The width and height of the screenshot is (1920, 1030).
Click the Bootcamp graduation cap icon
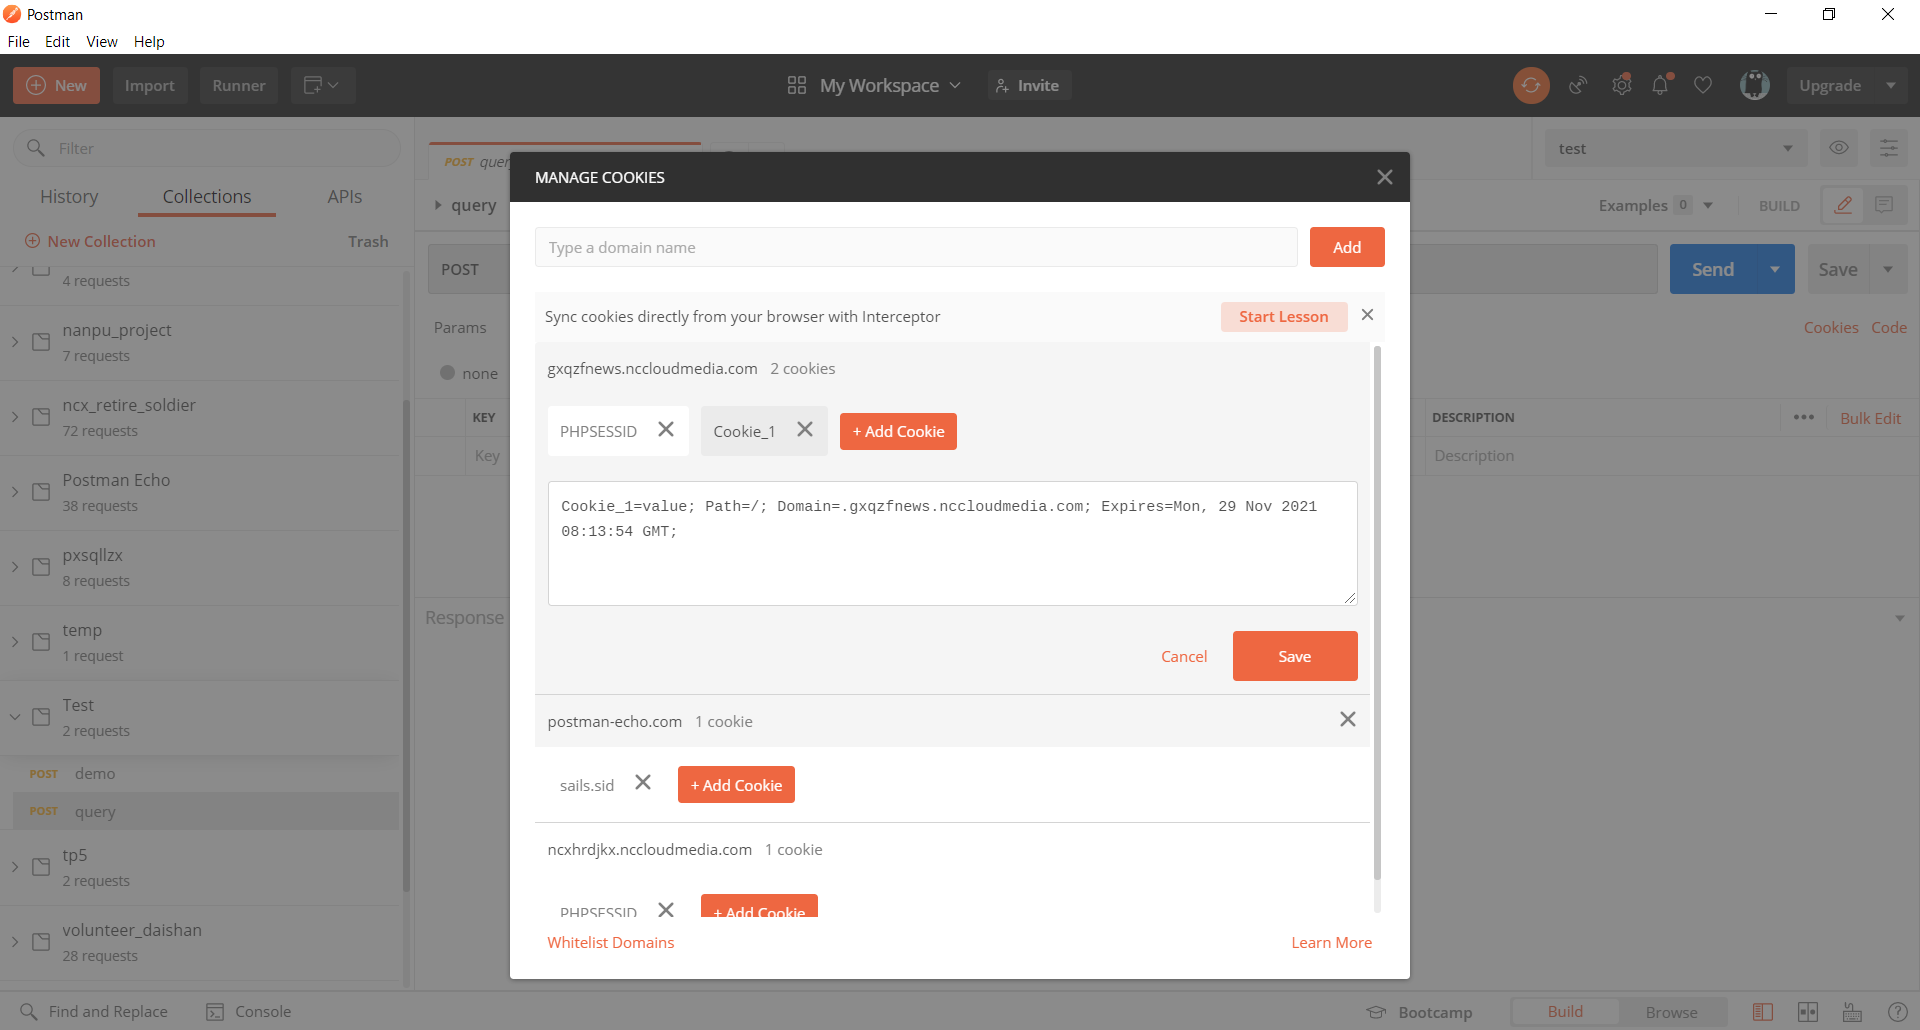[1377, 1012]
